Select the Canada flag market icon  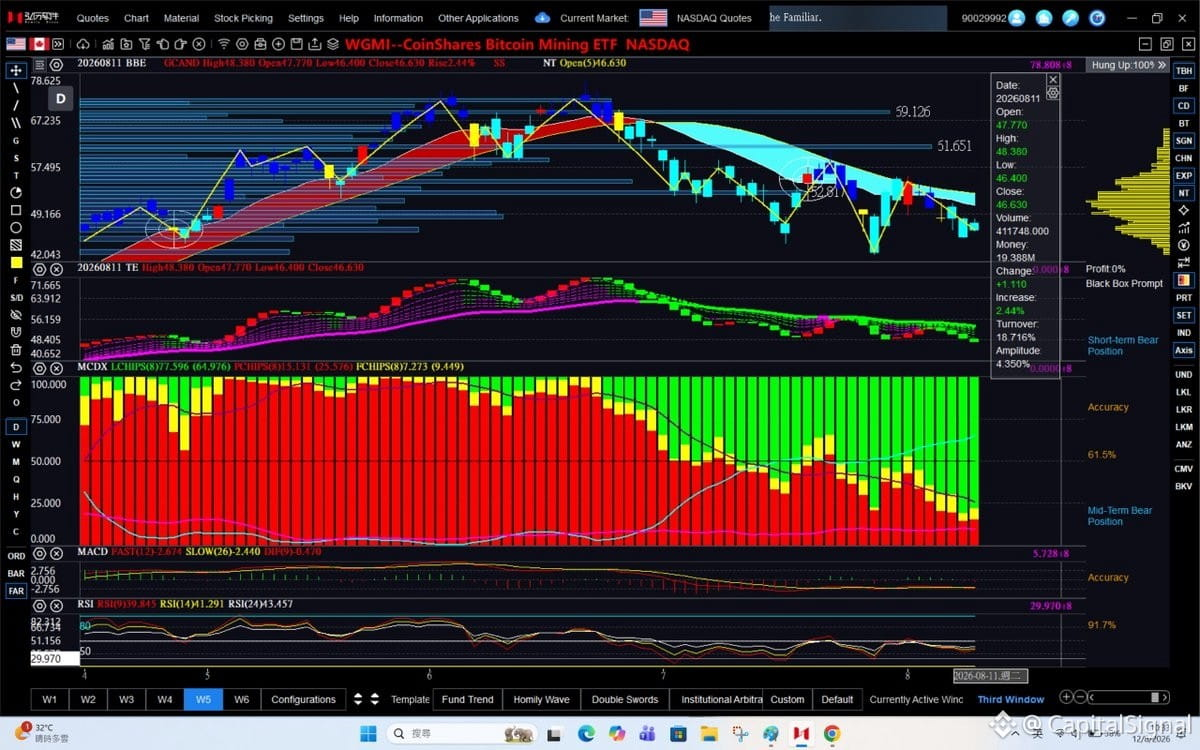tap(40, 44)
